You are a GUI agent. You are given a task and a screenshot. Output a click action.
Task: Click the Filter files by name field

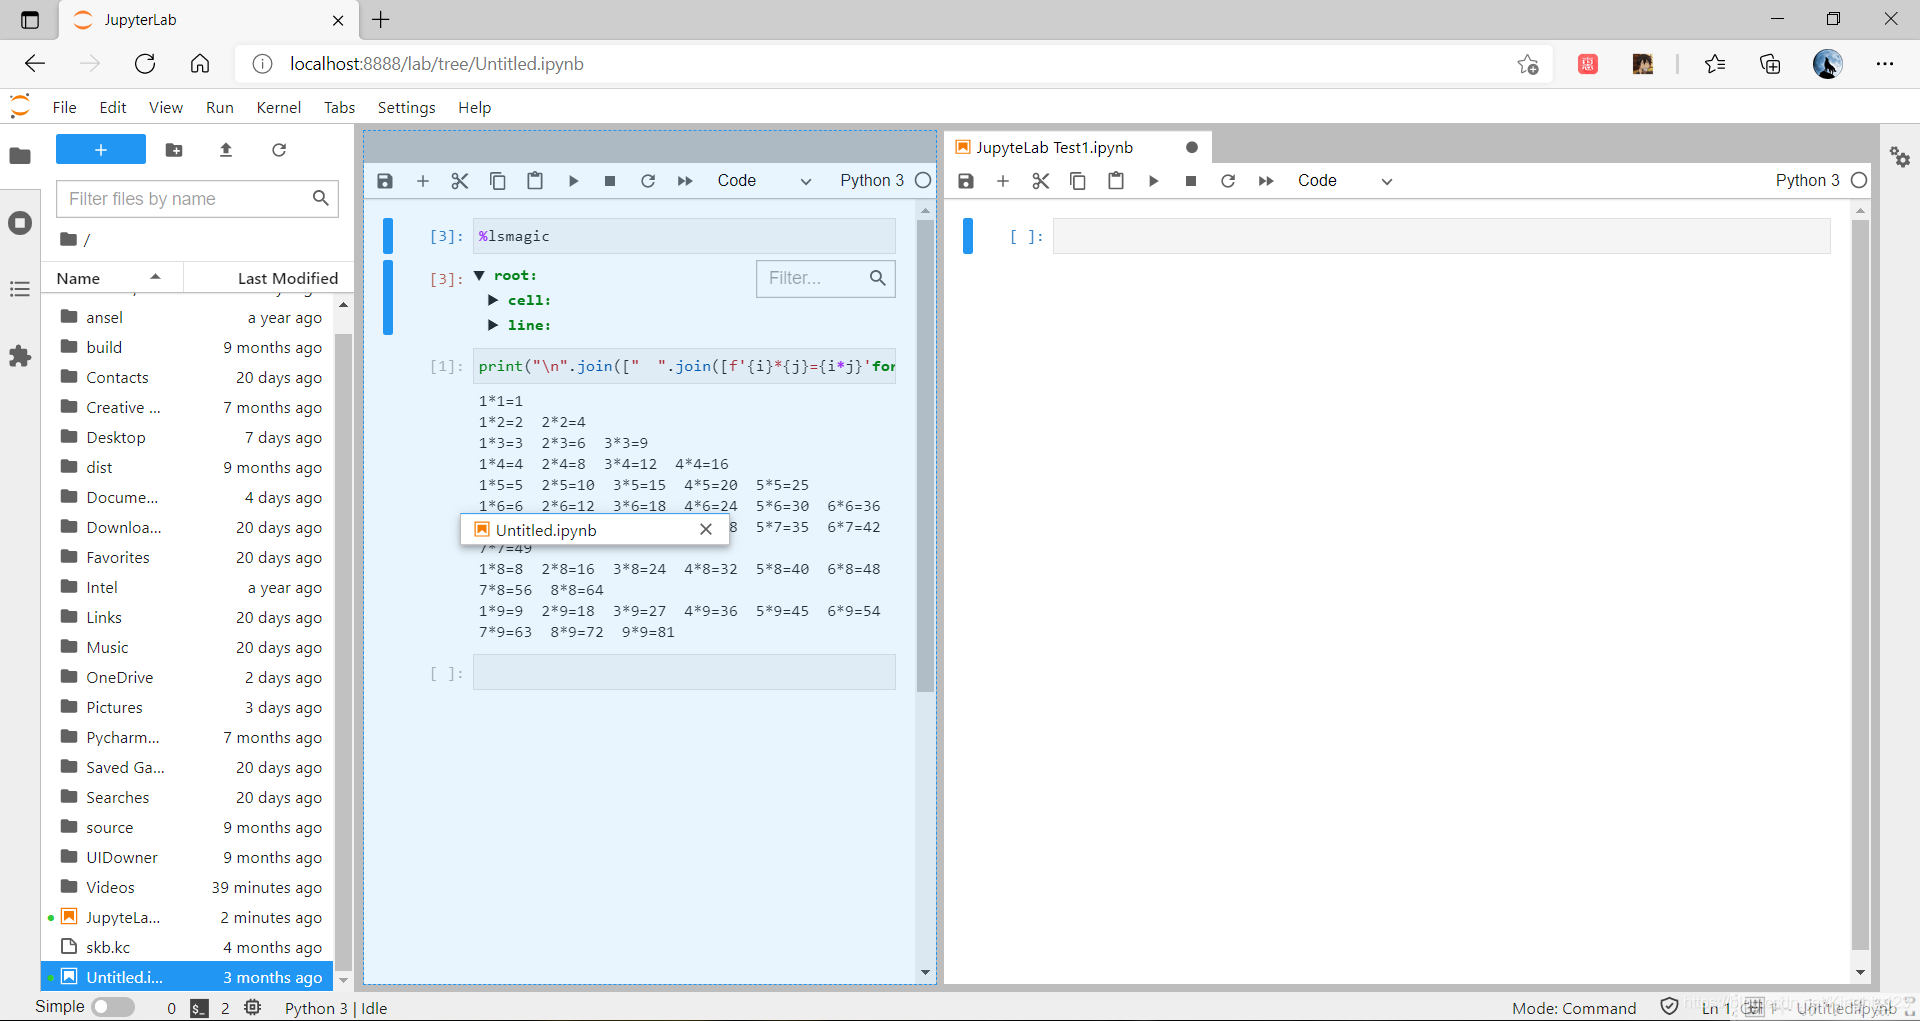tap(188, 199)
